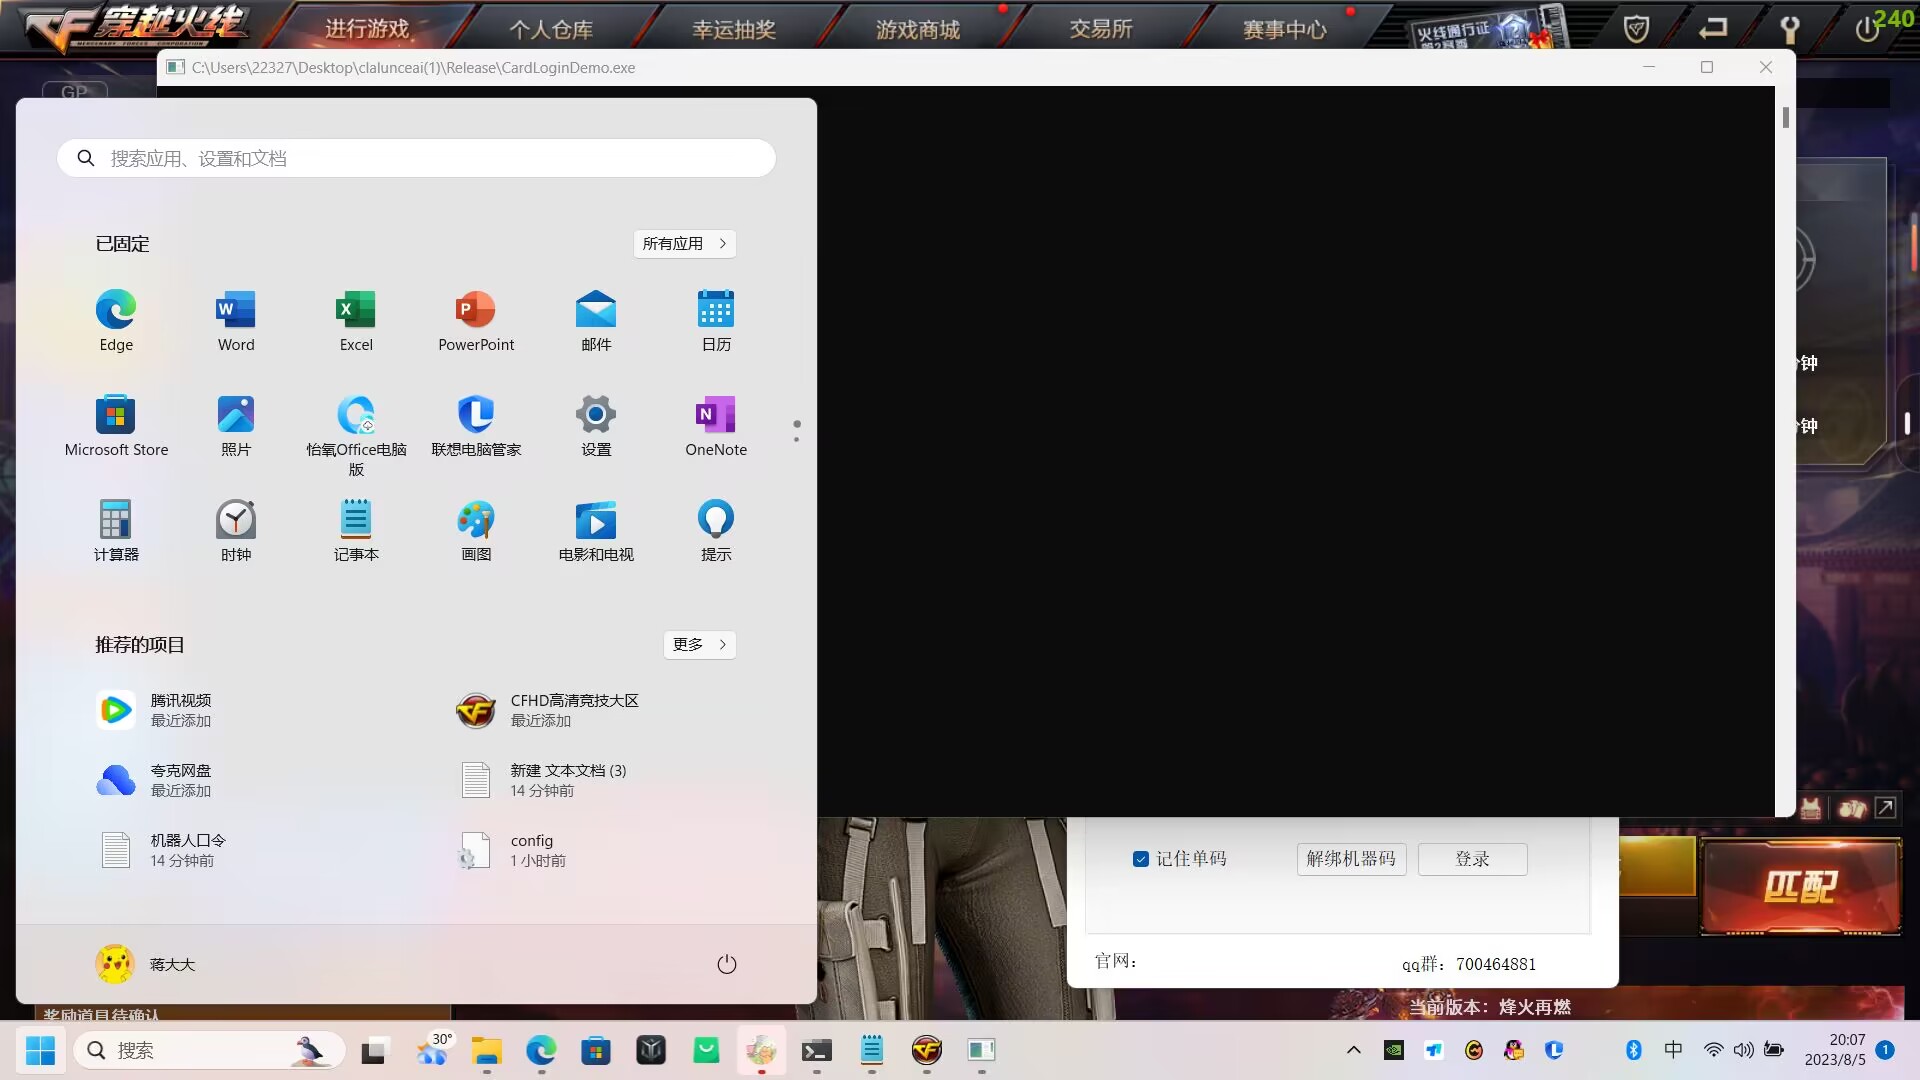Open terminal icon in taskbar
This screenshot has width=1920, height=1080.
click(817, 1050)
